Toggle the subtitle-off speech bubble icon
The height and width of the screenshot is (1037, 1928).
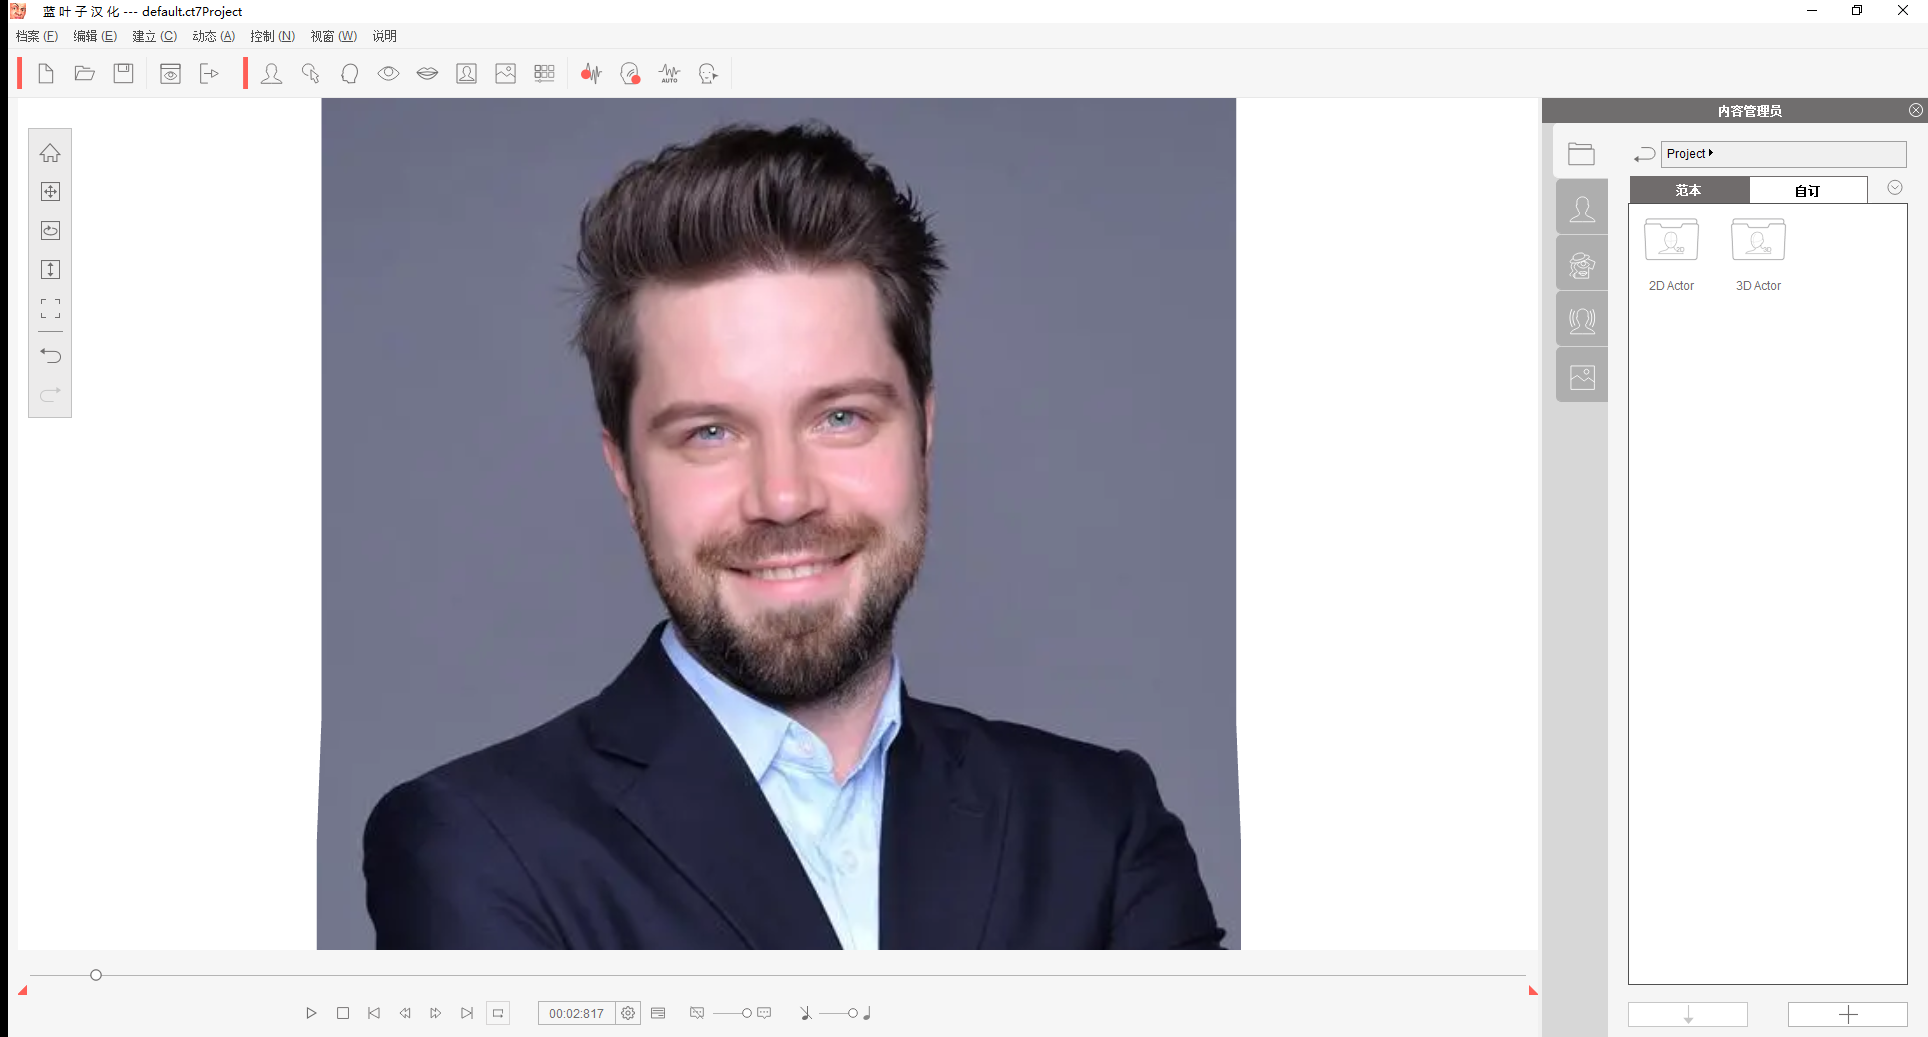pyautogui.click(x=697, y=1013)
